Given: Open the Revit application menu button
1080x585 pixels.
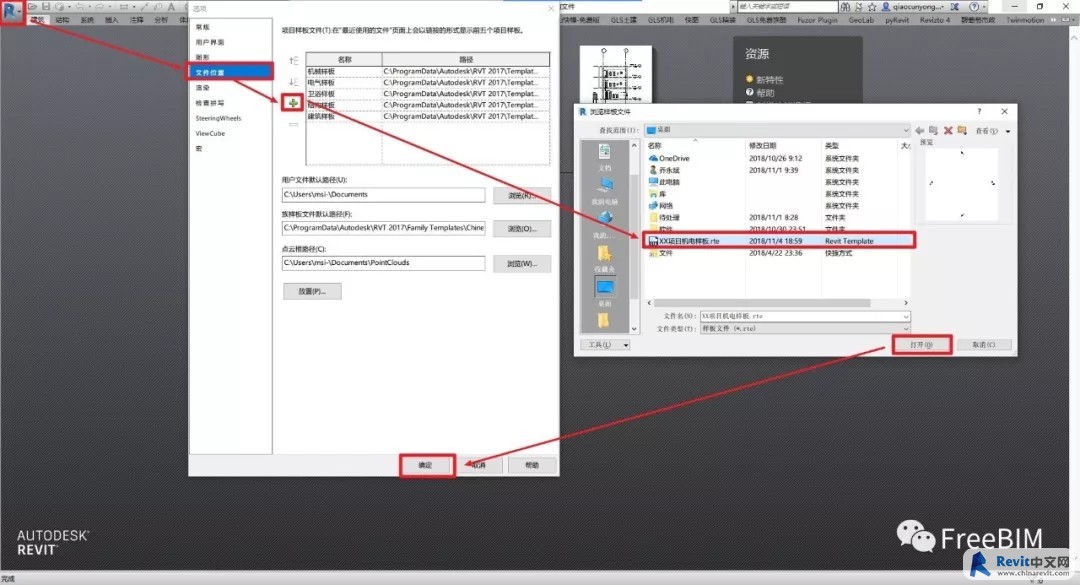Looking at the screenshot, I should tap(12, 10).
